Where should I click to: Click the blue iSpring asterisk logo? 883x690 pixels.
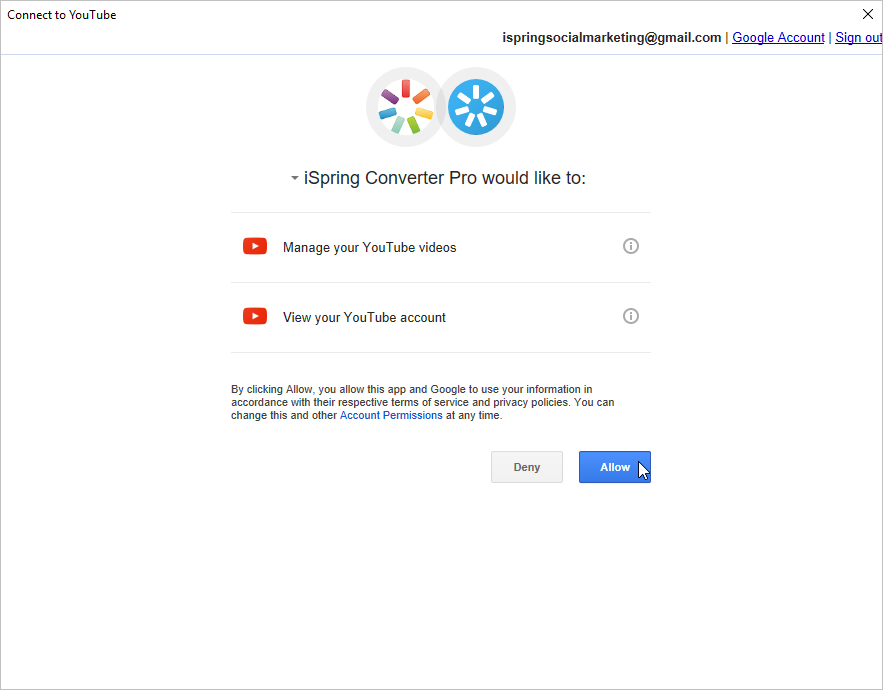(x=476, y=107)
